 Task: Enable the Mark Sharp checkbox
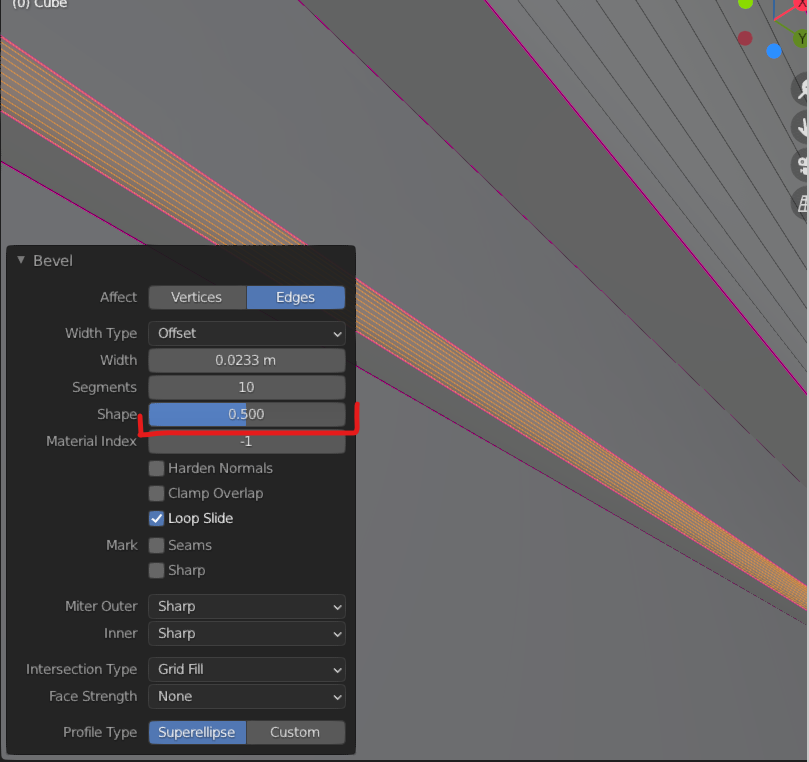pyautogui.click(x=156, y=570)
